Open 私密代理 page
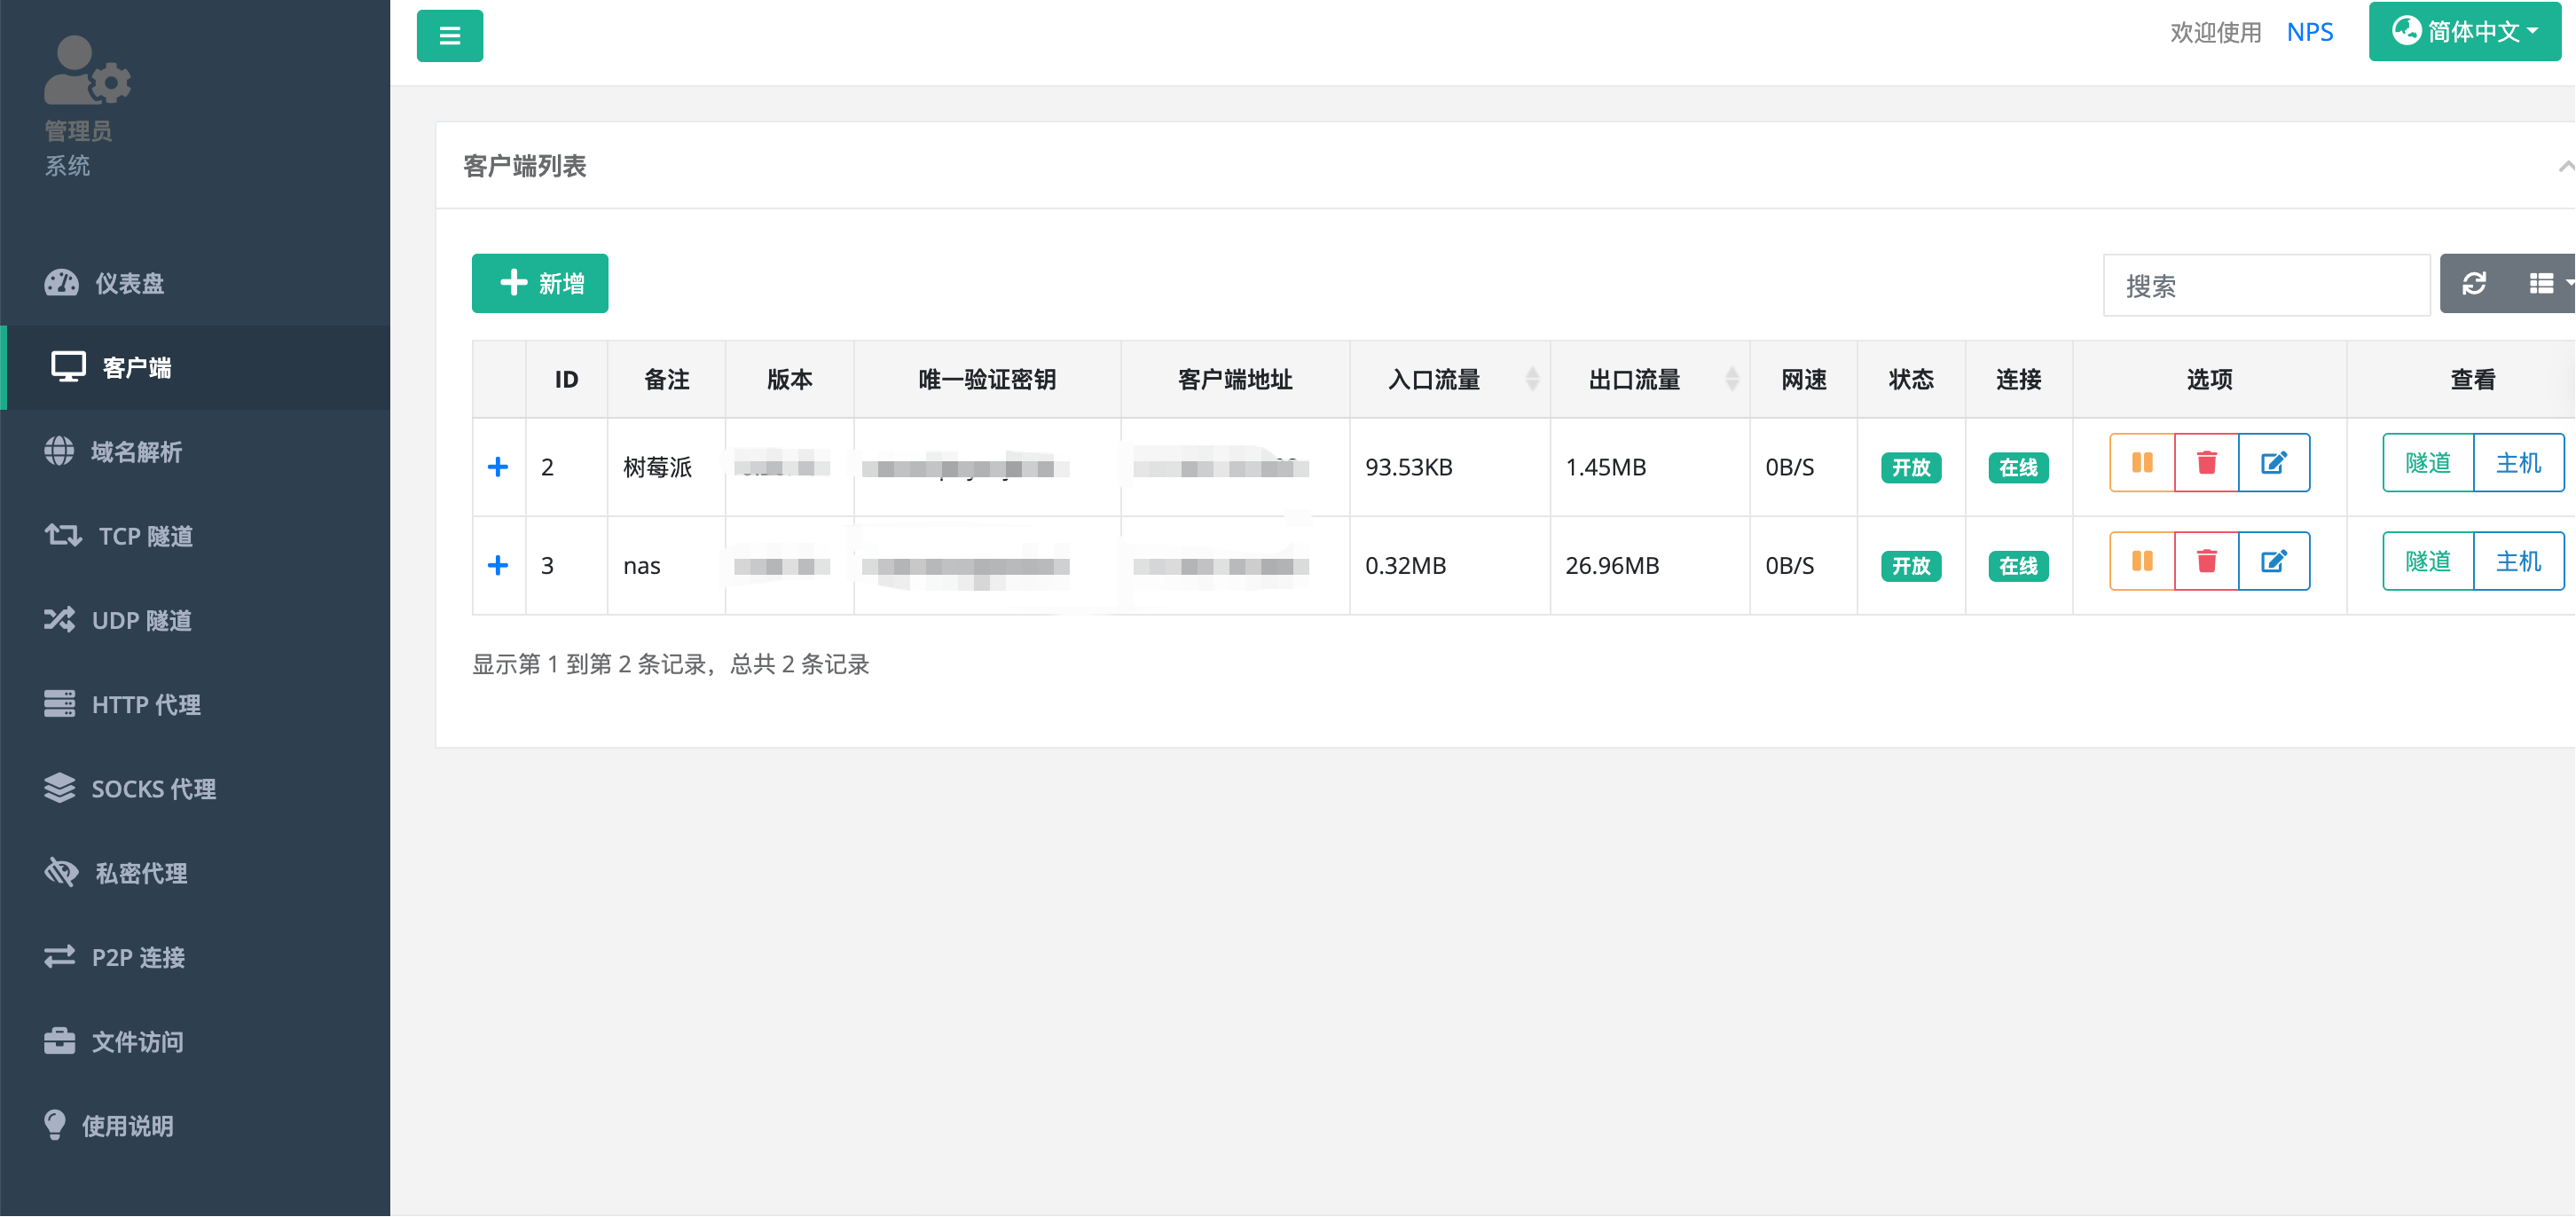The width and height of the screenshot is (2576, 1217). coord(195,873)
